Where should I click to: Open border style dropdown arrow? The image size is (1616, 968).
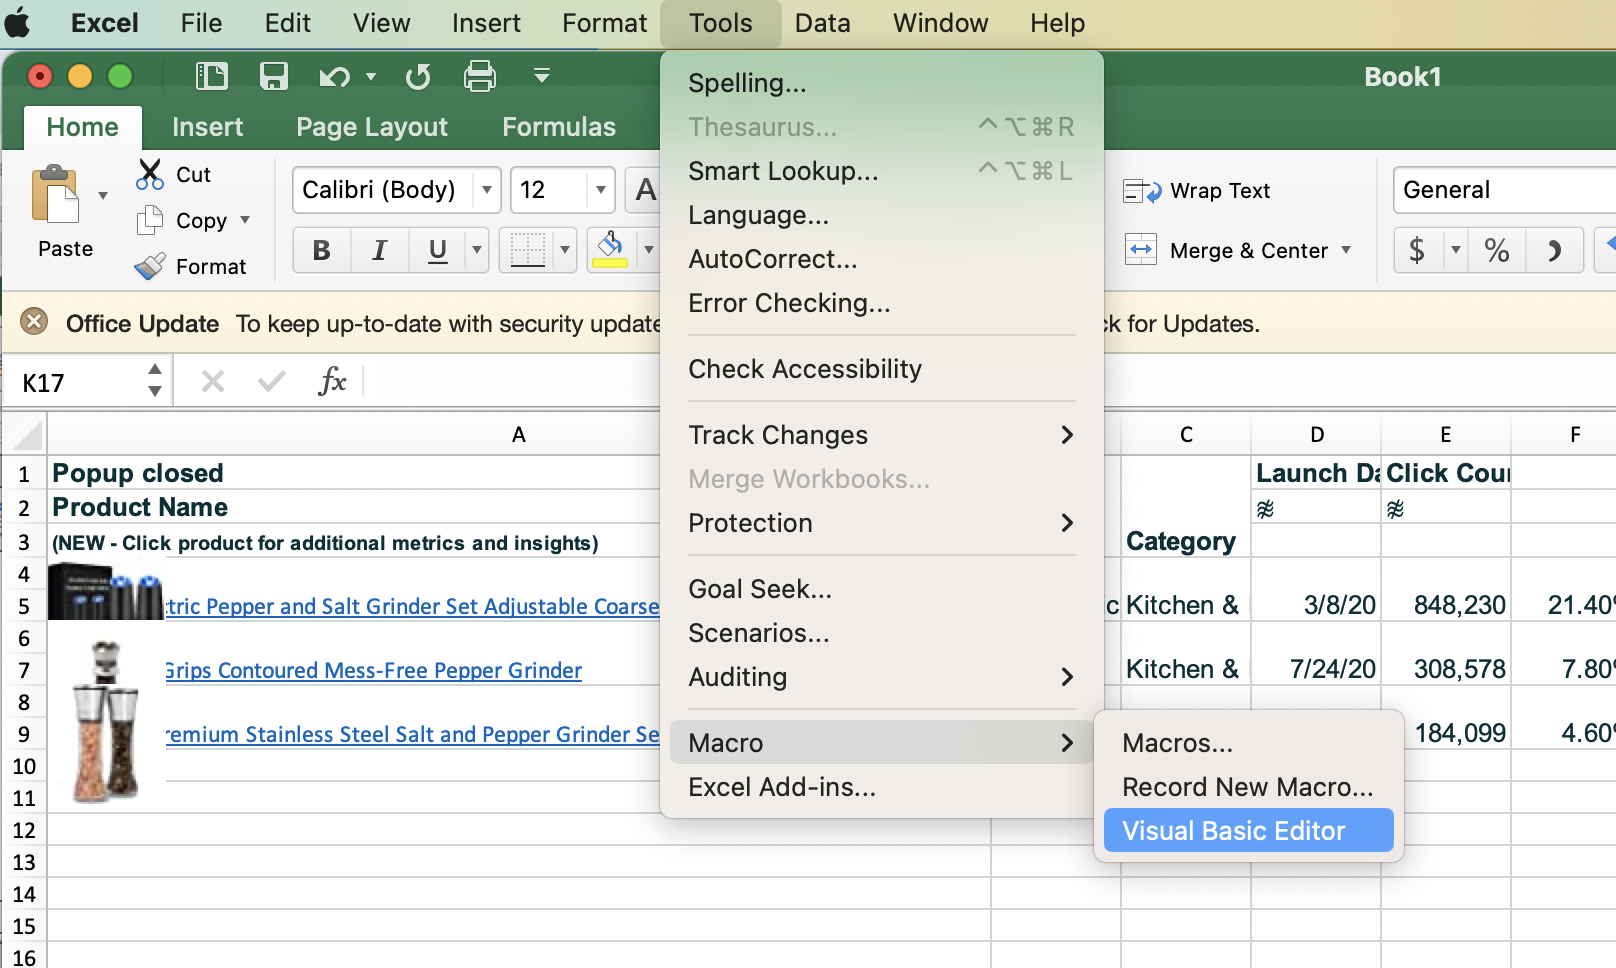pos(565,250)
